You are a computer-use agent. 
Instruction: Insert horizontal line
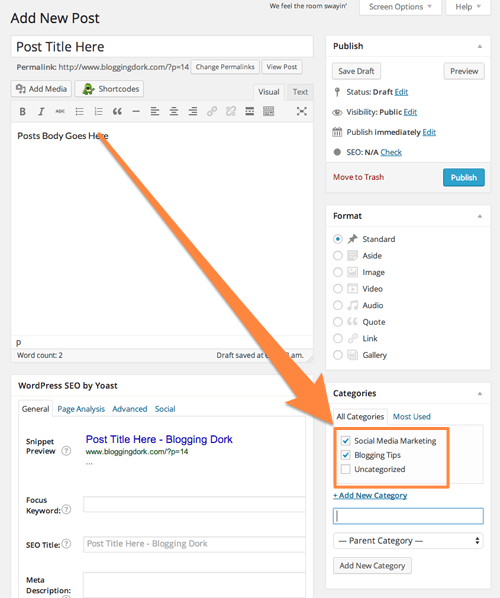click(x=136, y=111)
